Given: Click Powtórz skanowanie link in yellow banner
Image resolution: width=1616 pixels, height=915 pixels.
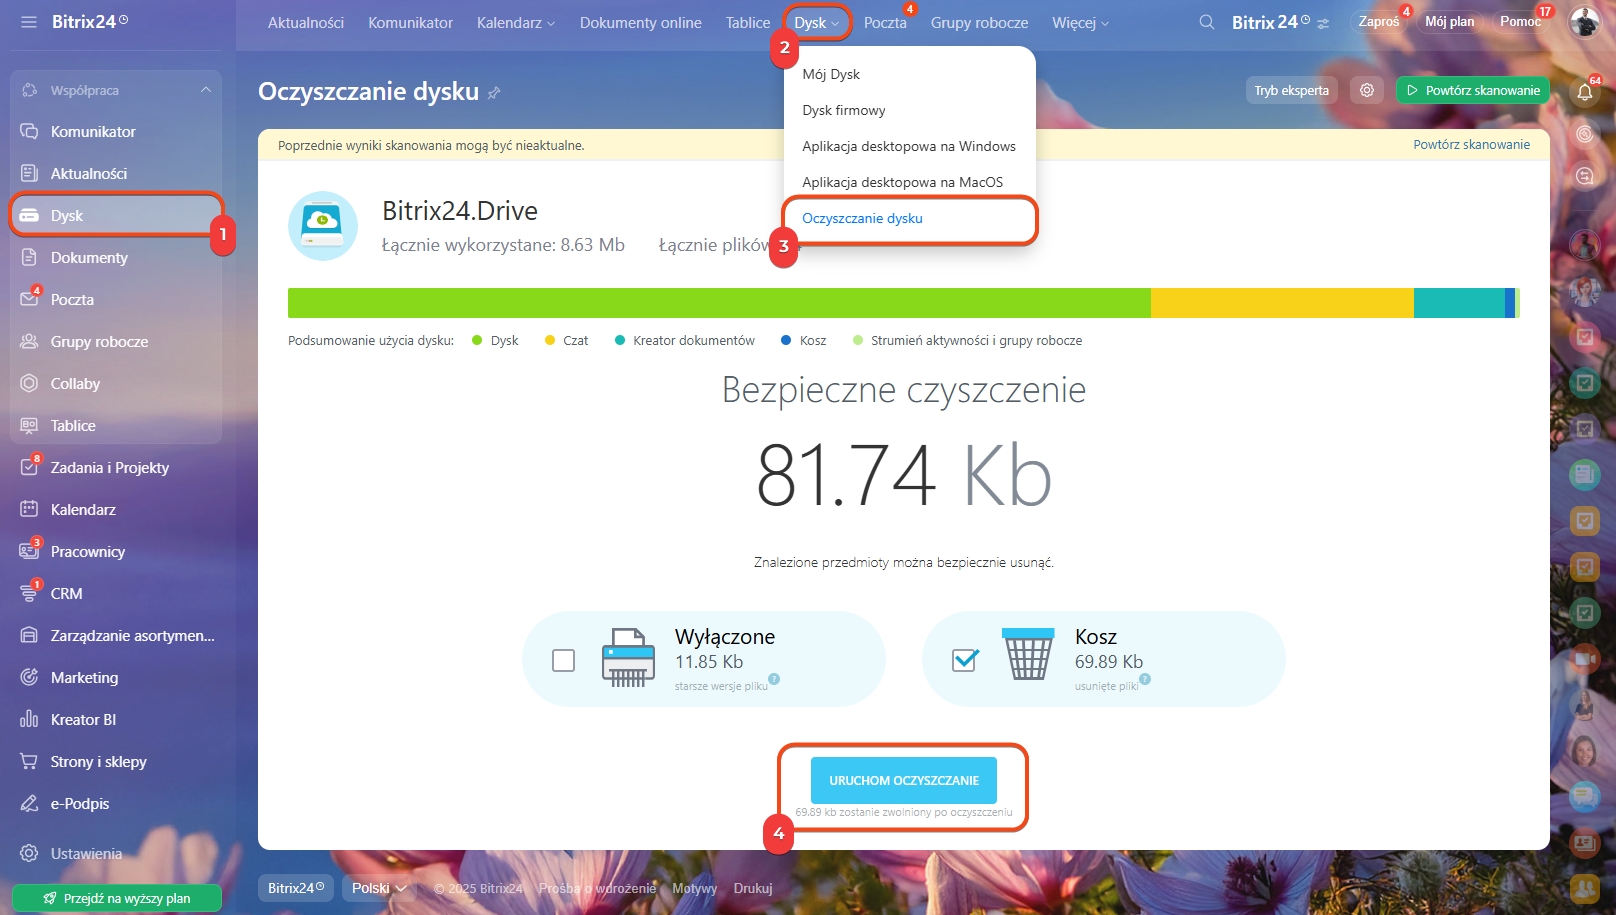Looking at the screenshot, I should pyautogui.click(x=1471, y=145).
